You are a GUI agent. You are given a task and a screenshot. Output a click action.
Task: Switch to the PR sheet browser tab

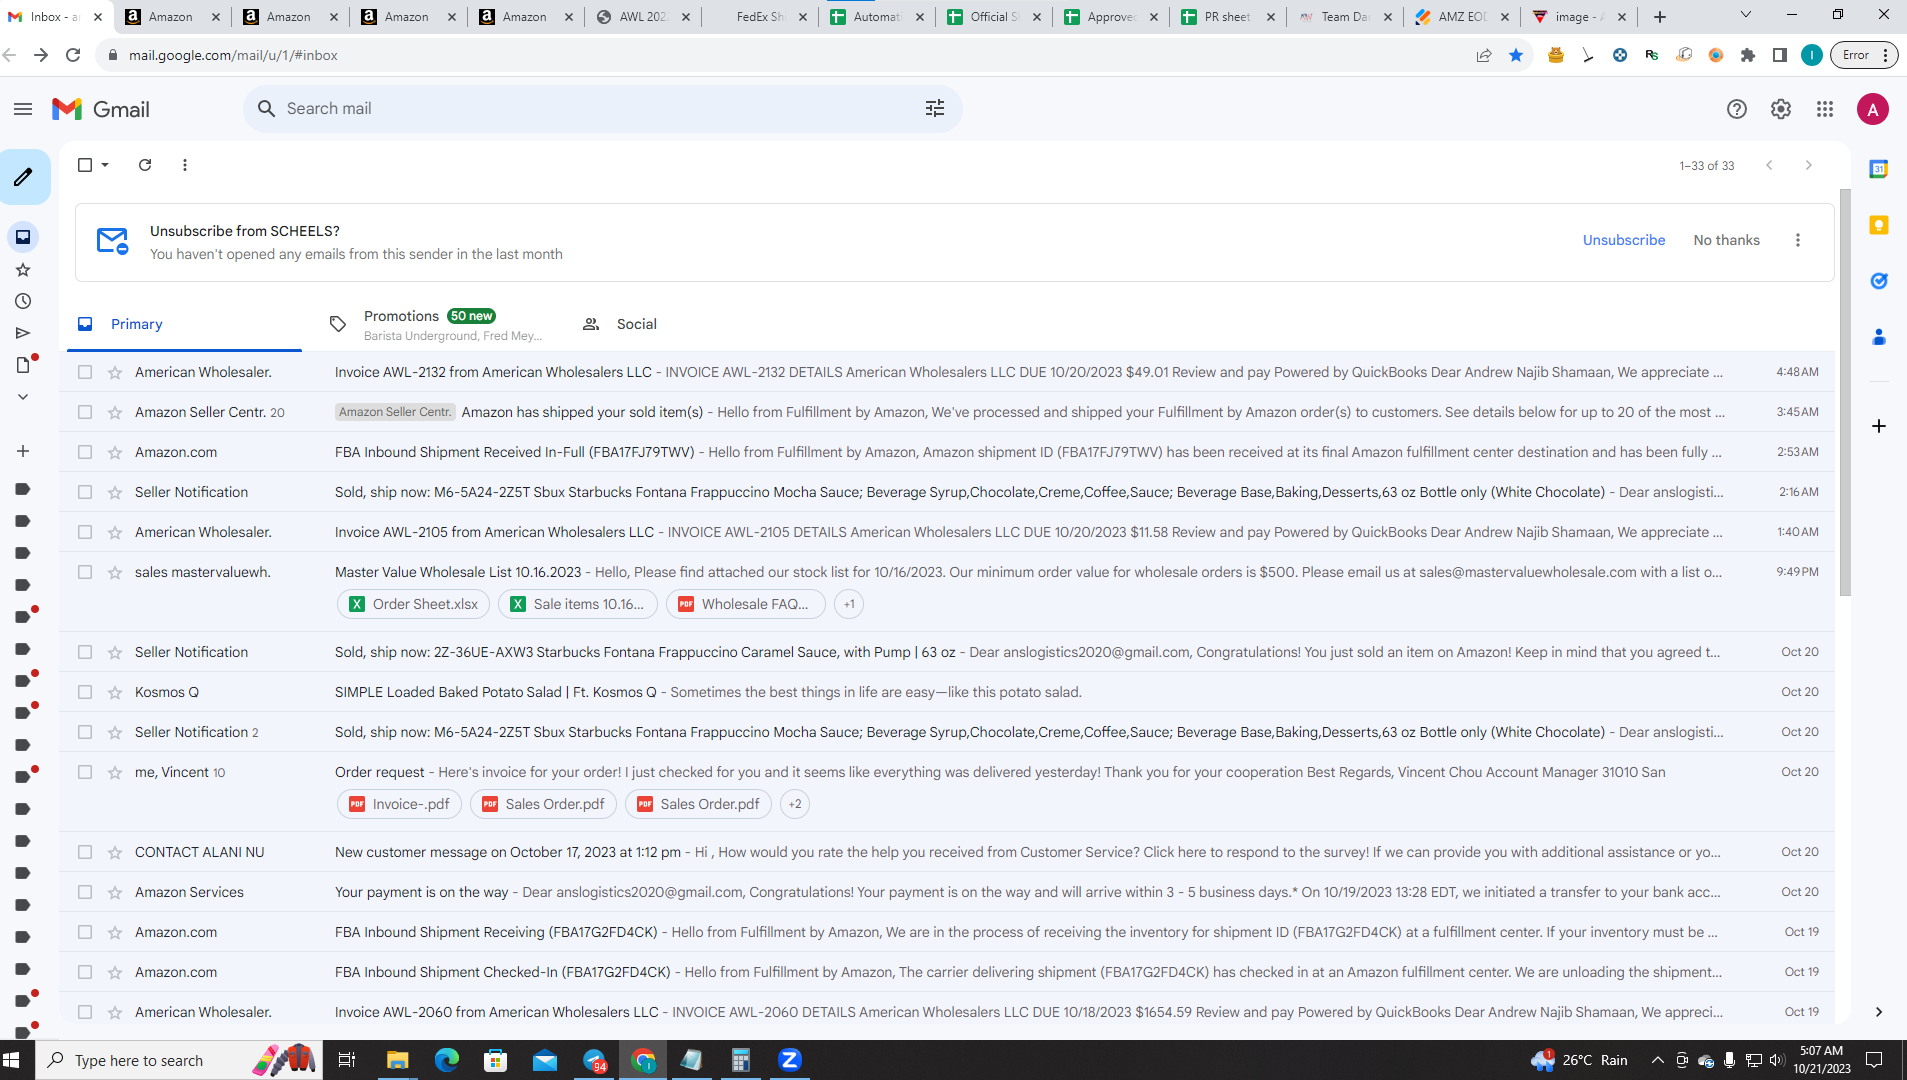tap(1228, 17)
